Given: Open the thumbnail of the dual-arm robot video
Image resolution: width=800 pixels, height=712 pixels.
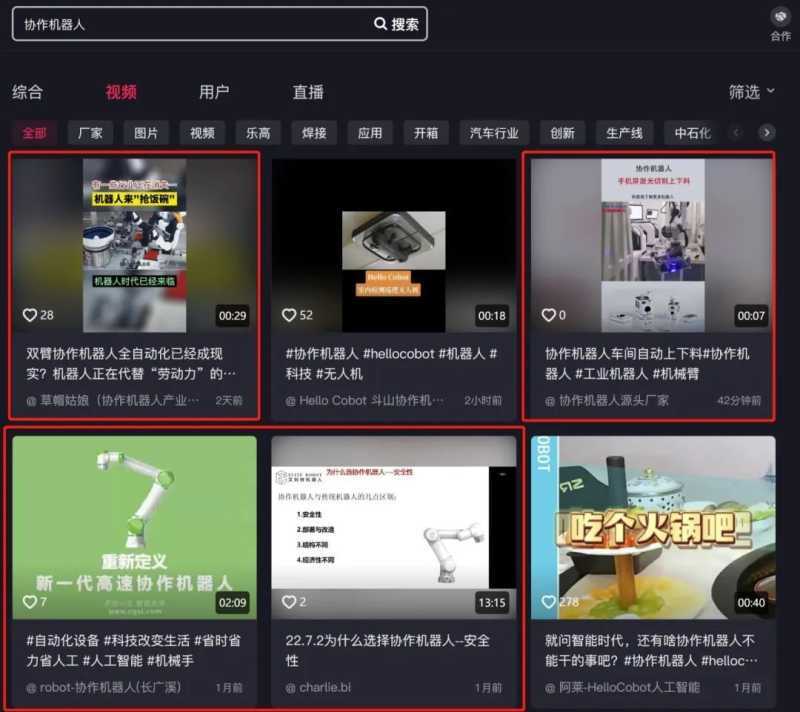Looking at the screenshot, I should (x=135, y=237).
